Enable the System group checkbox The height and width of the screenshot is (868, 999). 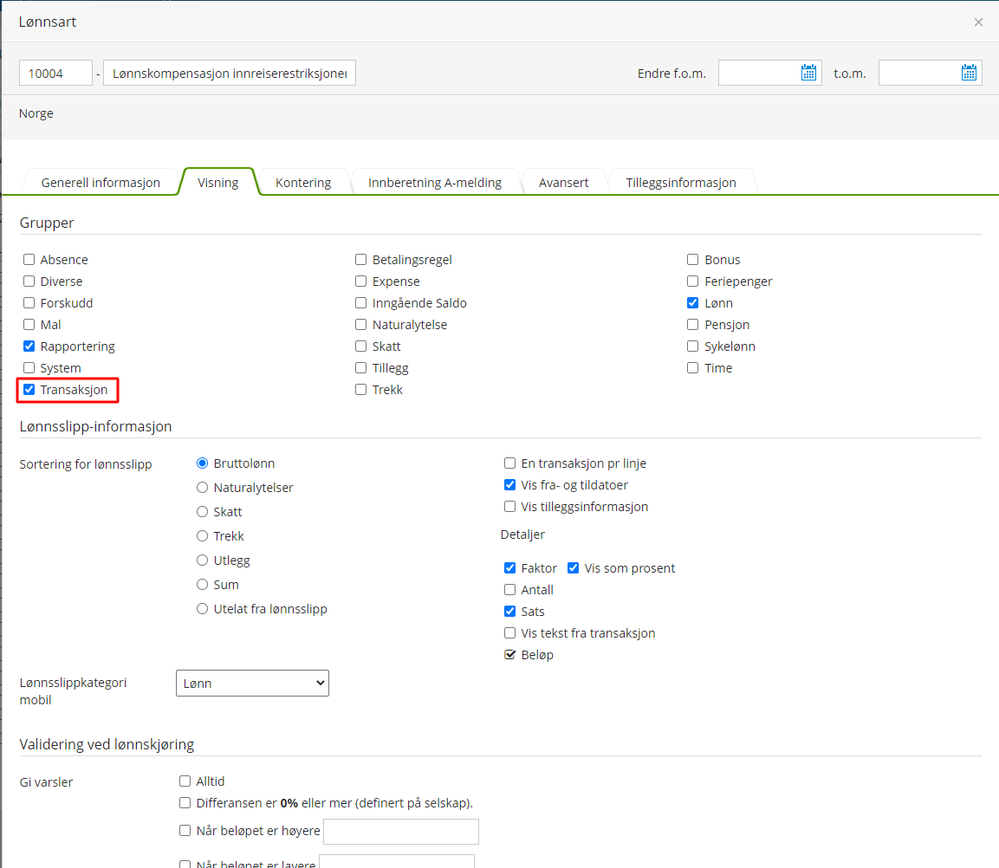coord(29,368)
